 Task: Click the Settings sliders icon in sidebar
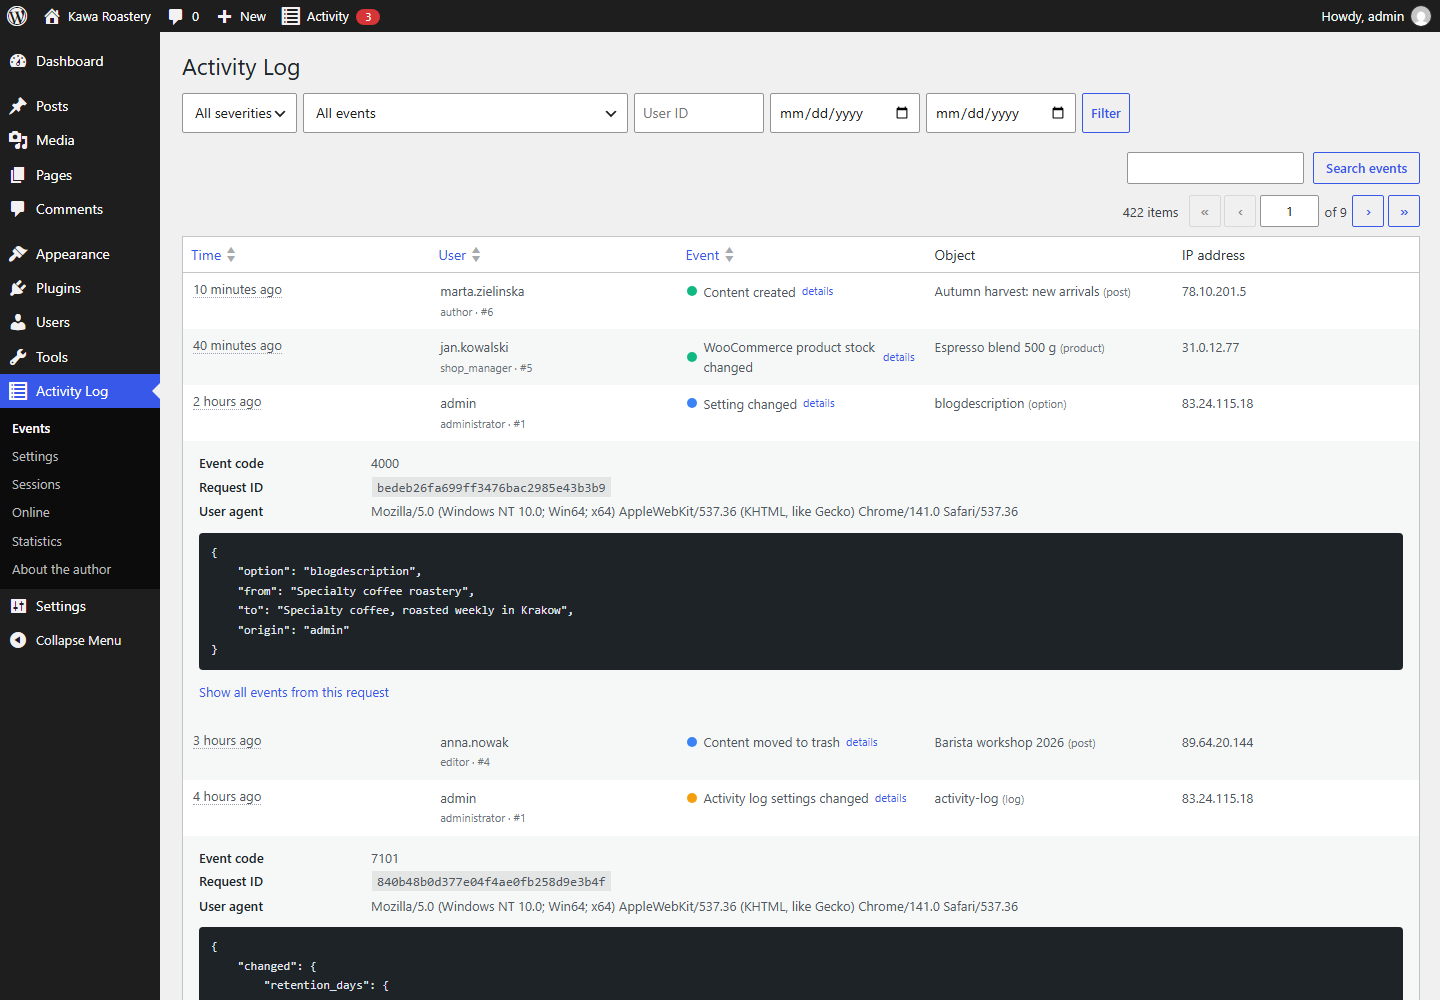point(18,606)
